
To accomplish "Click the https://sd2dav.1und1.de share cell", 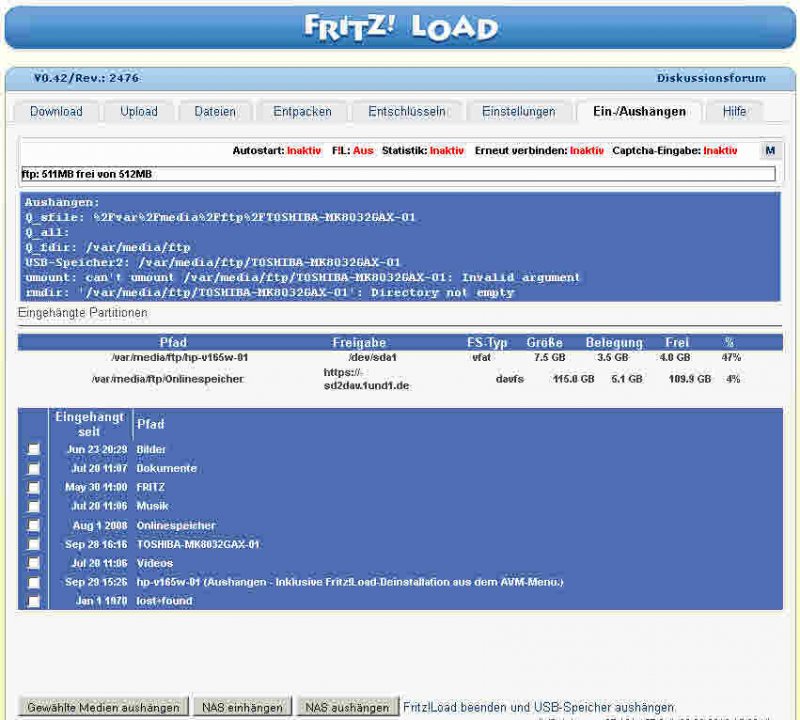I will click(x=366, y=379).
